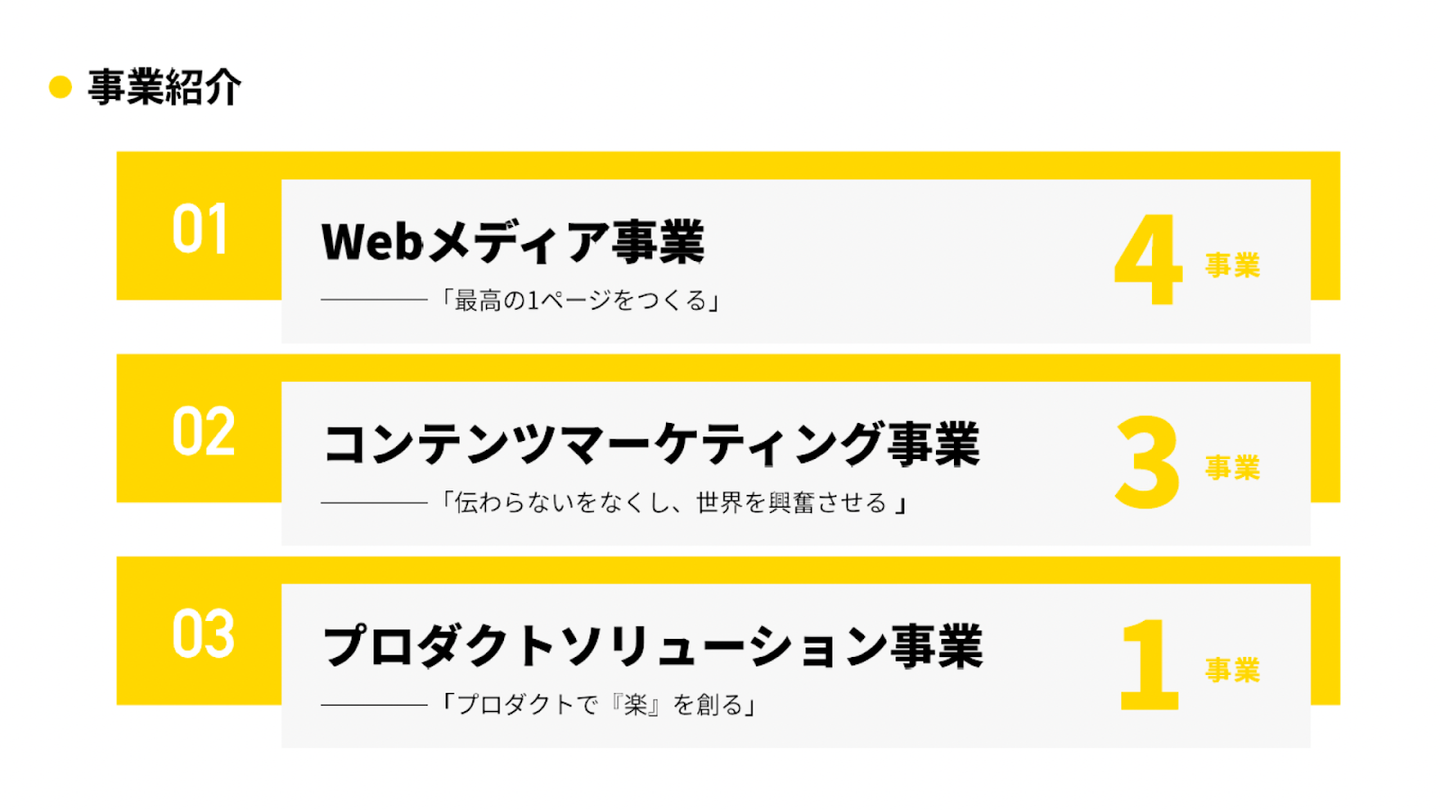Select the プロダクトソリューション事業 heading
The height and width of the screenshot is (810, 1440).
point(653,646)
